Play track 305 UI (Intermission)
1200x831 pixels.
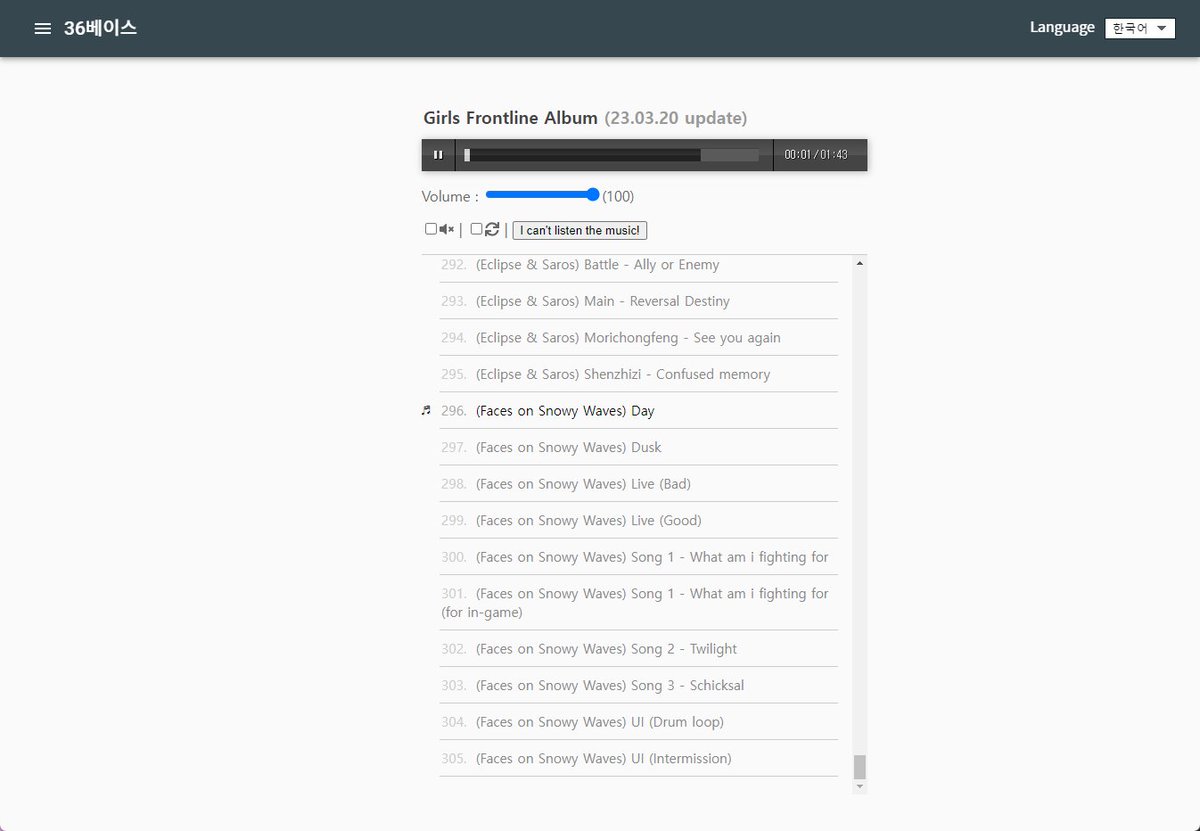click(x=638, y=758)
